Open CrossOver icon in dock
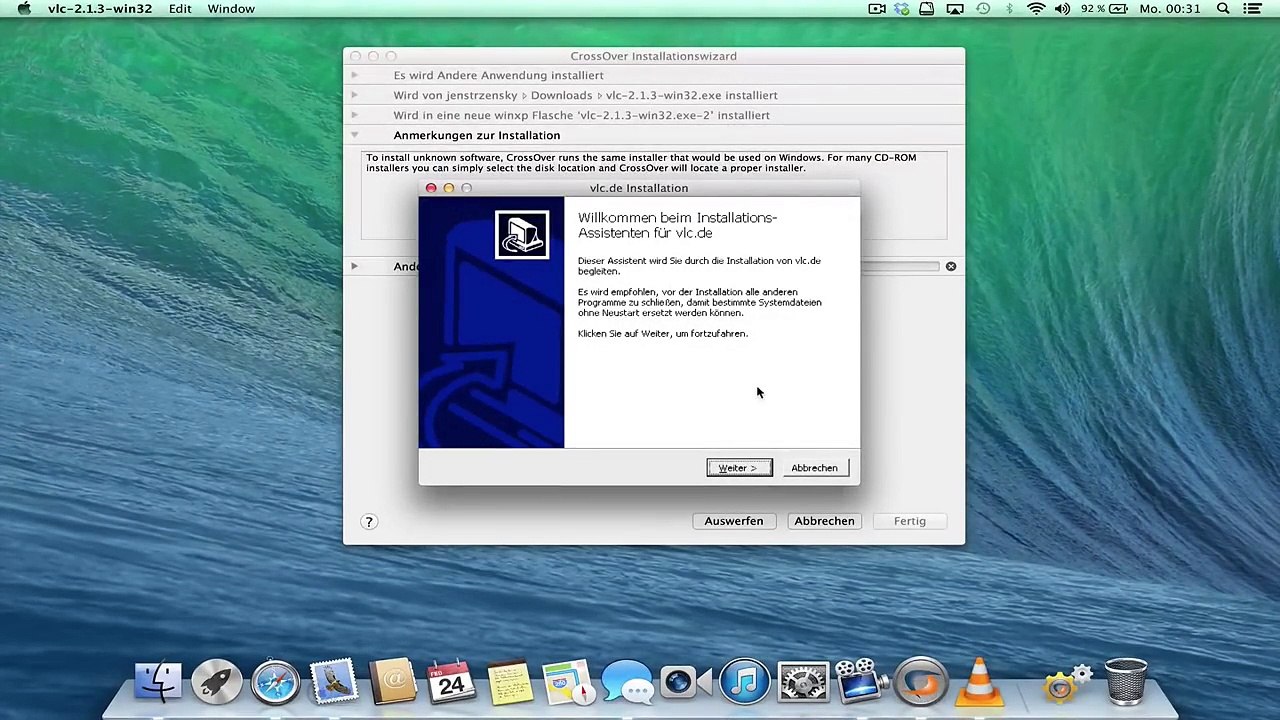Image resolution: width=1280 pixels, height=720 pixels. tap(920, 683)
